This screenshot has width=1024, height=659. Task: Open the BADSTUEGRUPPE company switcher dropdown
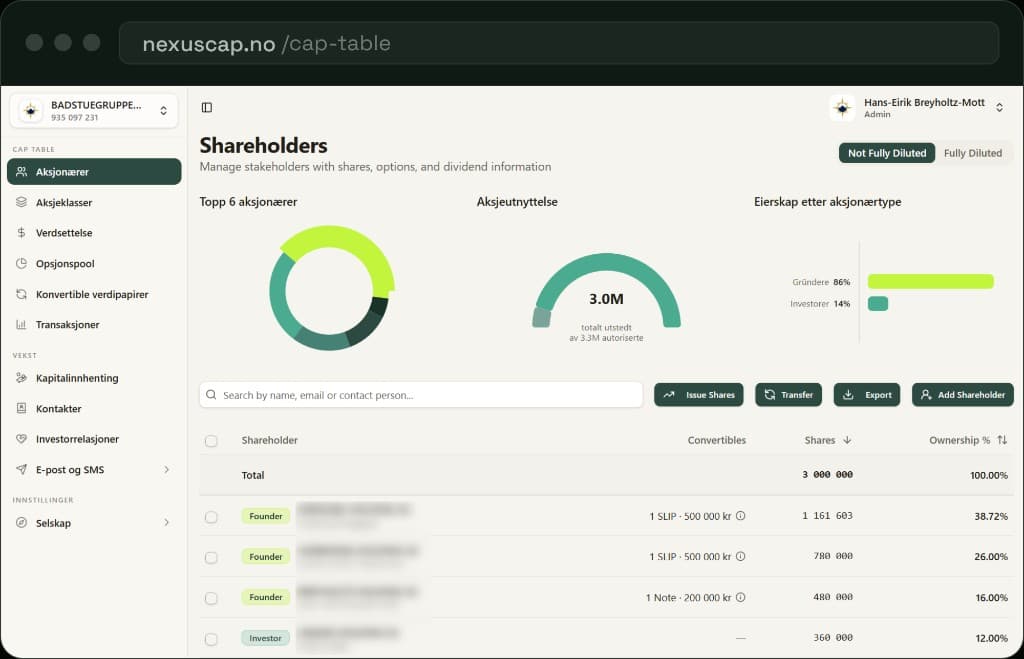[94, 110]
